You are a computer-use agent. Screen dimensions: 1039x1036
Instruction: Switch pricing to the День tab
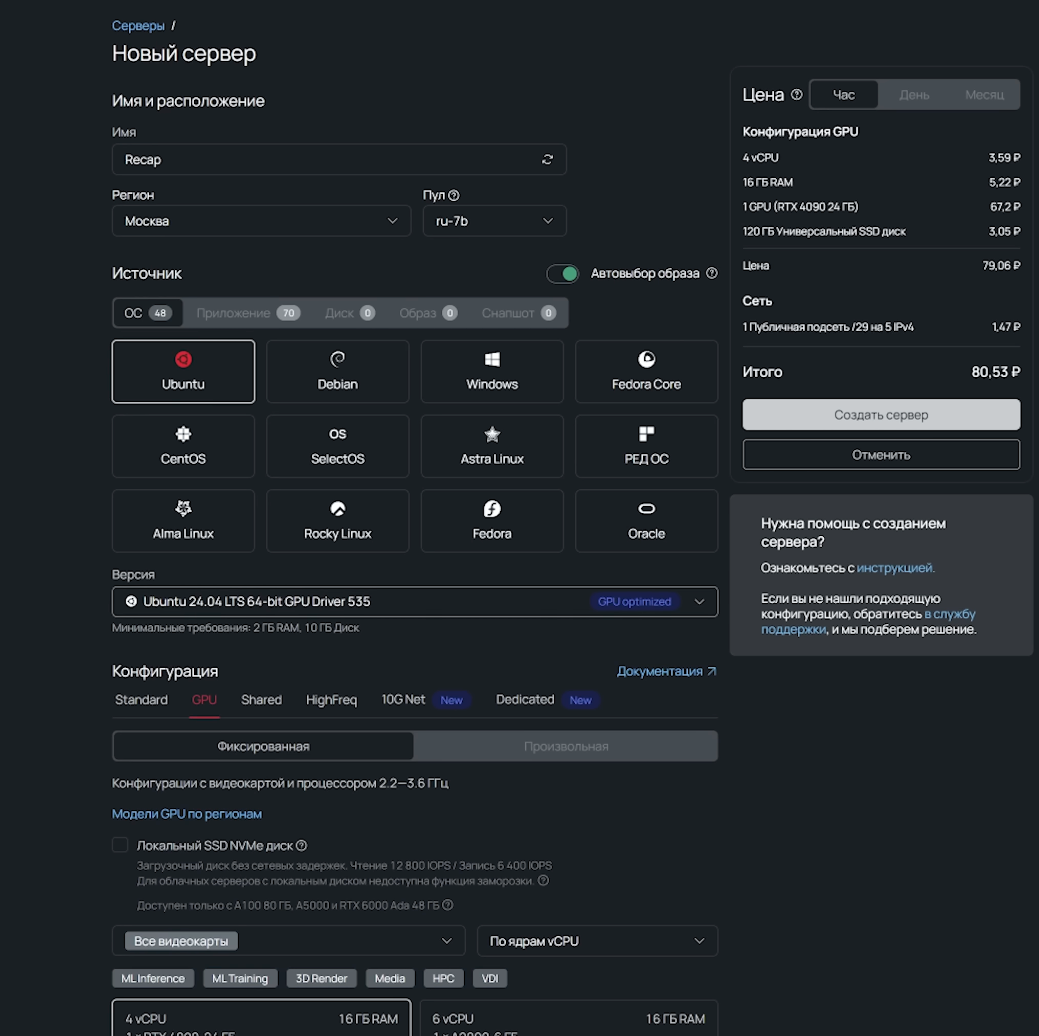911,94
